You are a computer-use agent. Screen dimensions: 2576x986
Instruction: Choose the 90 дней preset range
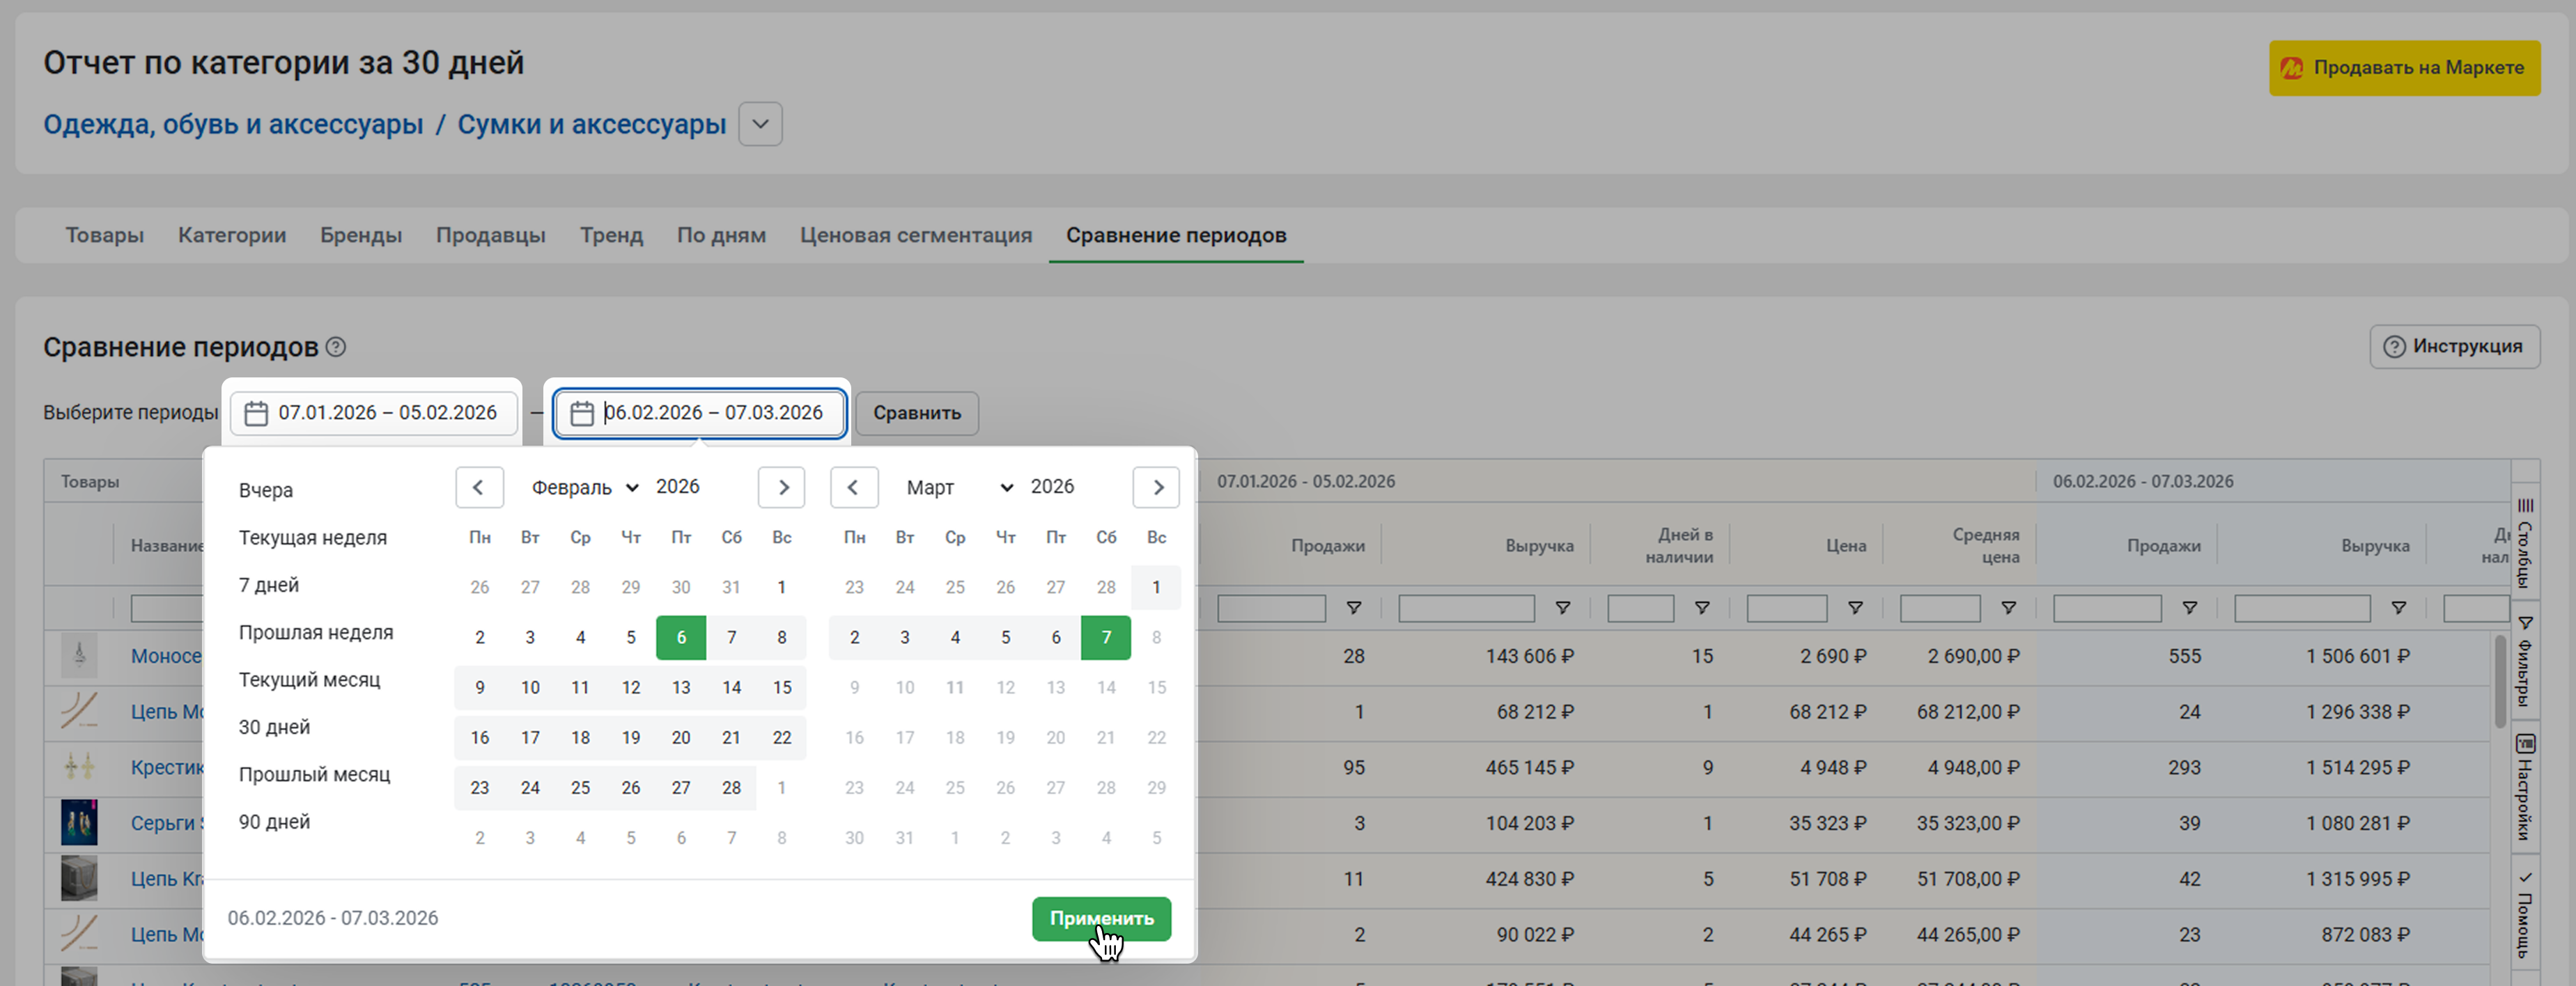(274, 822)
